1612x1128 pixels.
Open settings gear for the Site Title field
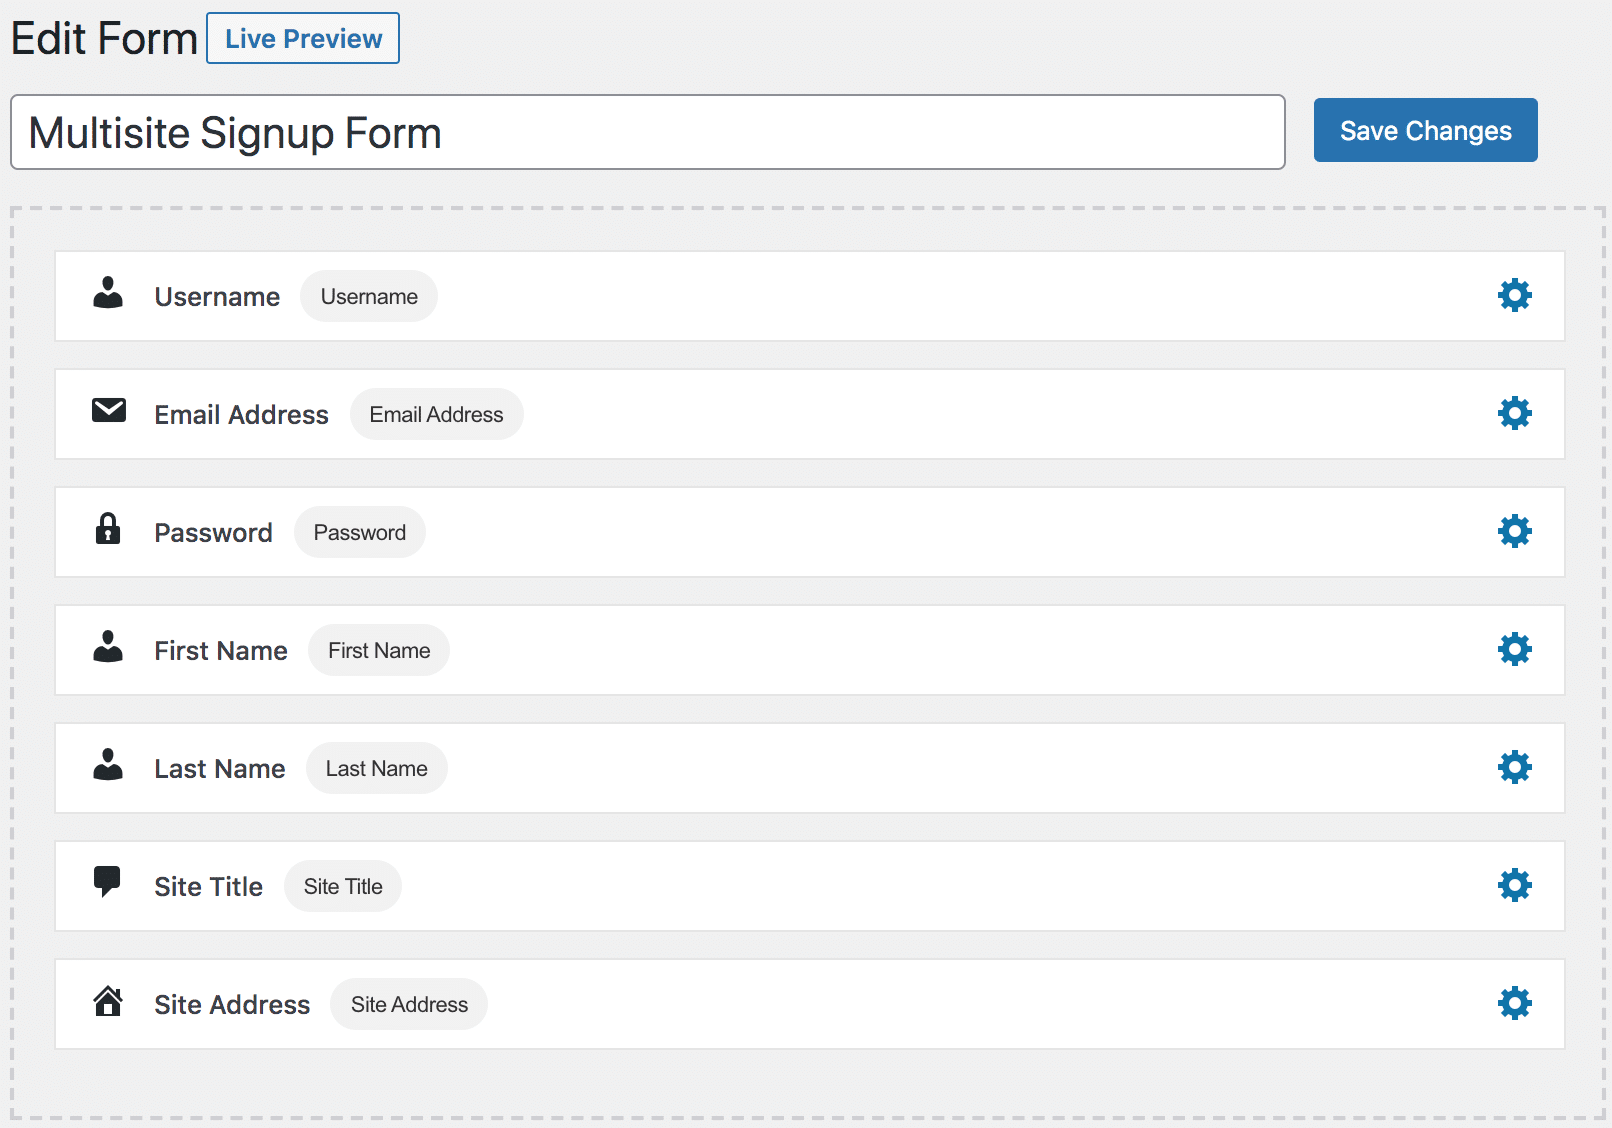(1514, 885)
